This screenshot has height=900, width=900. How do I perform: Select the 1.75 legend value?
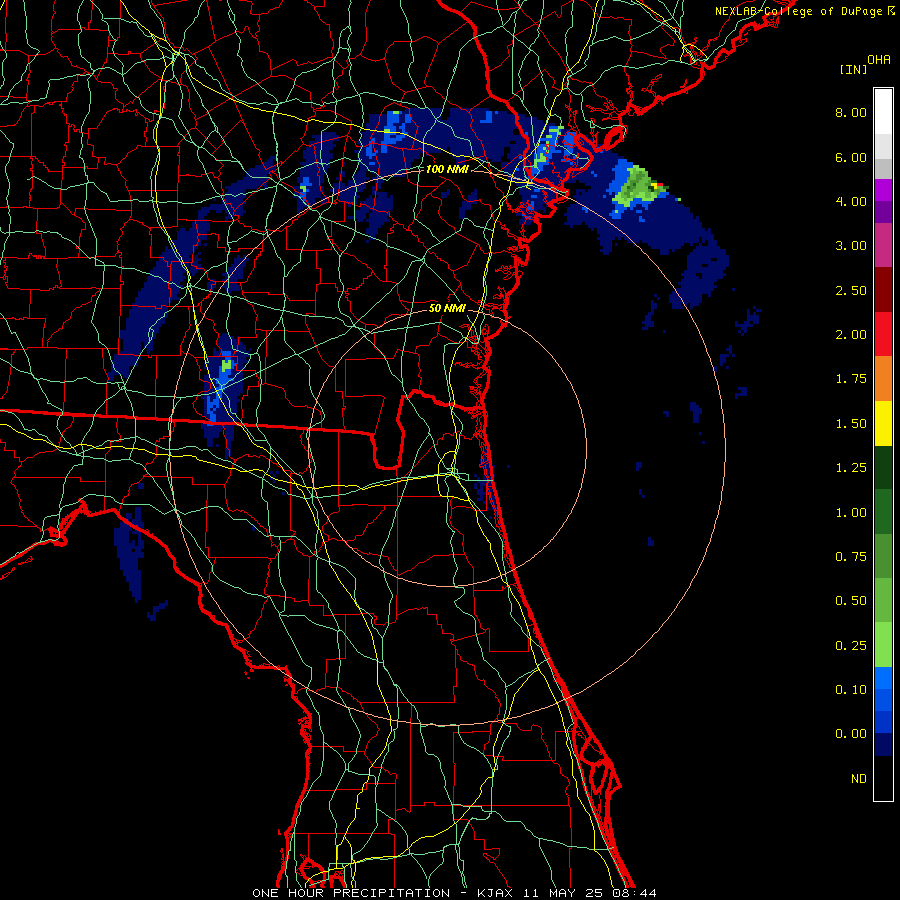point(851,379)
